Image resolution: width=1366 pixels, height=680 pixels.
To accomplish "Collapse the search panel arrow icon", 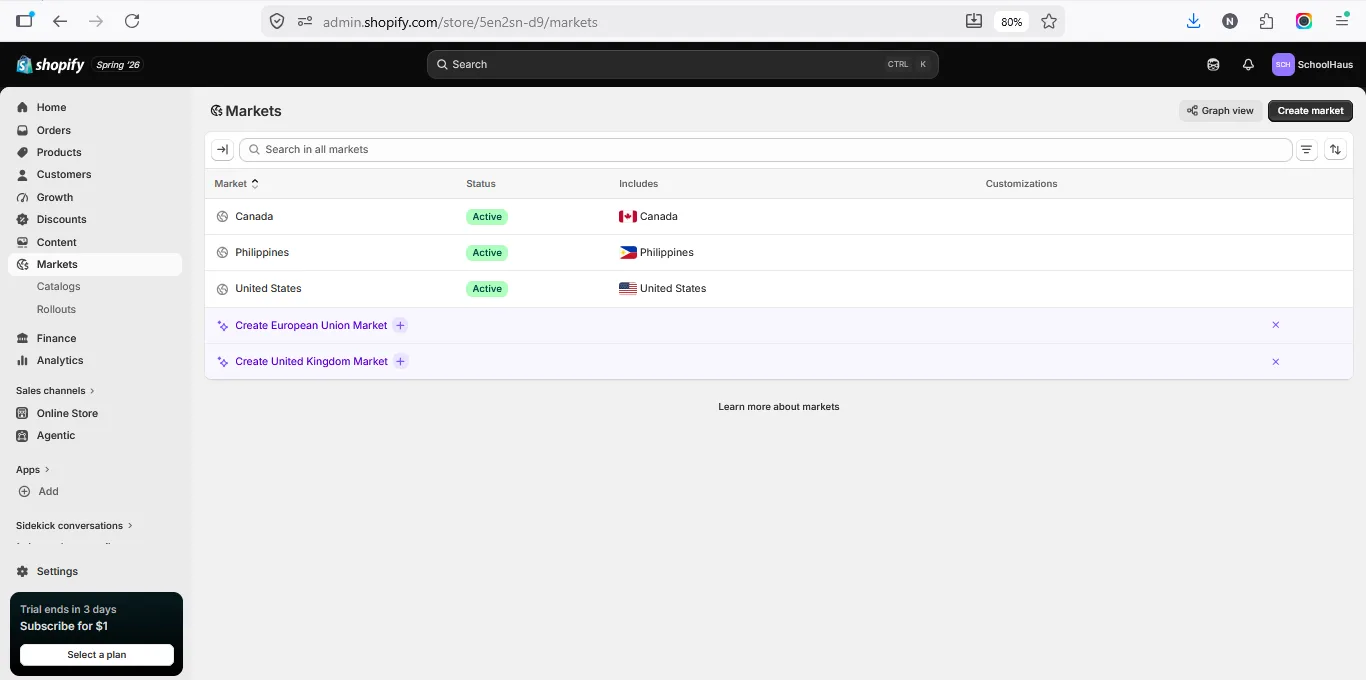I will [223, 150].
